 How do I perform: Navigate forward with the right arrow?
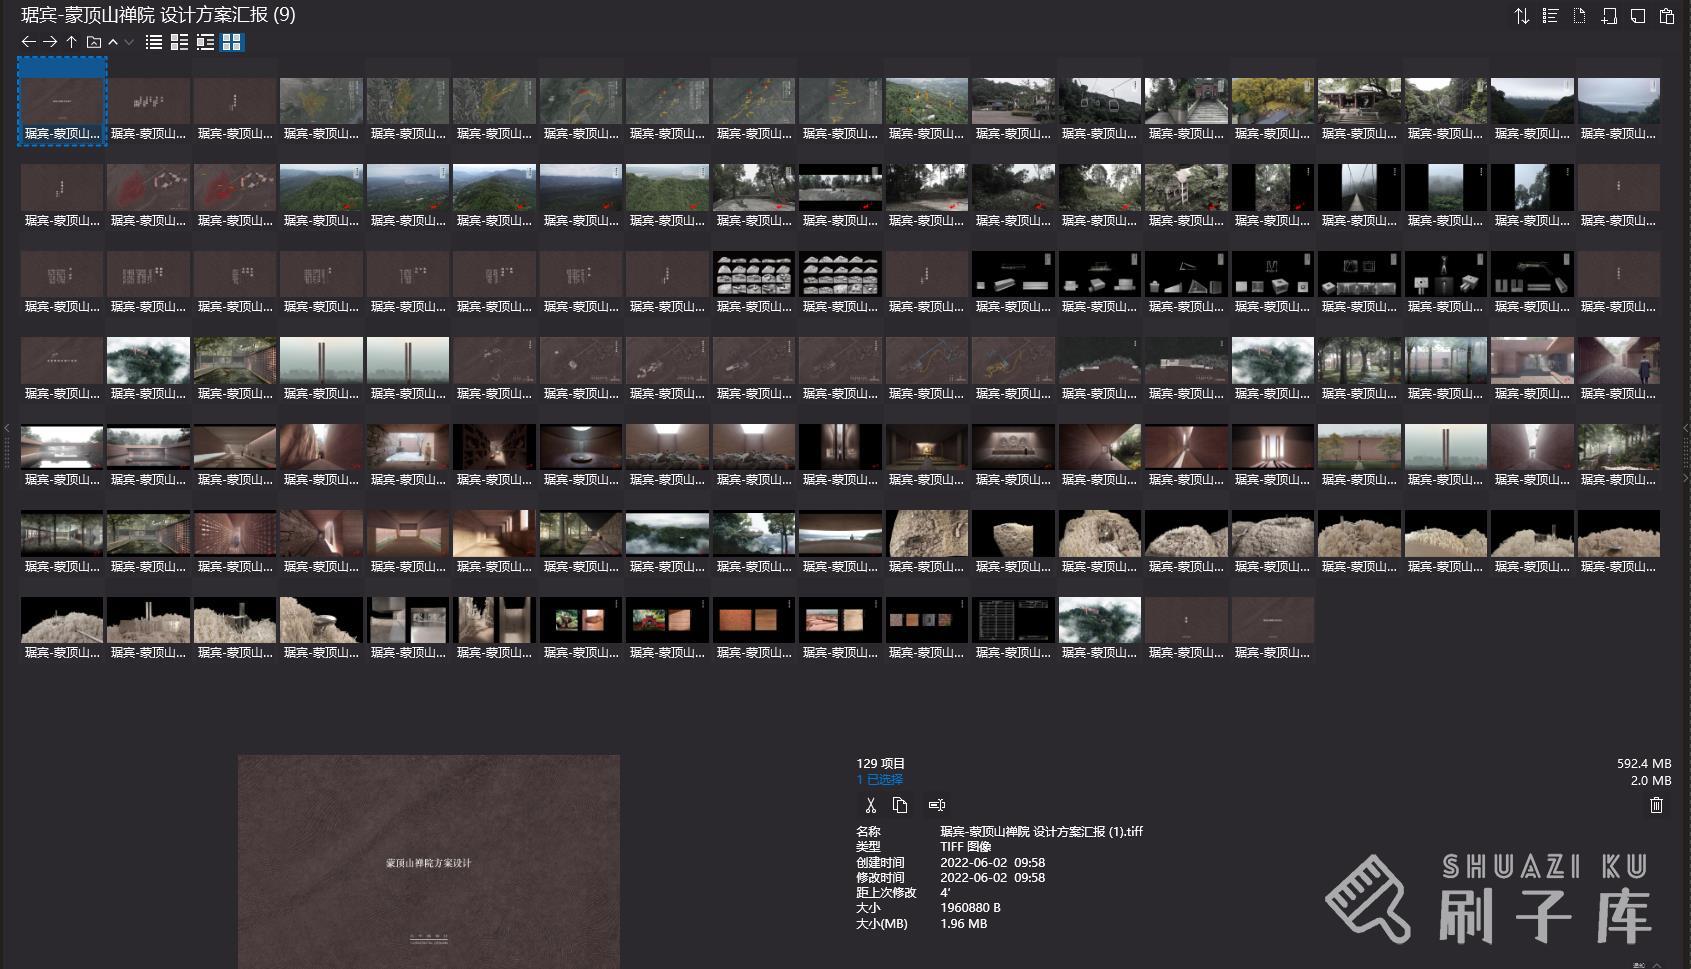click(x=50, y=42)
